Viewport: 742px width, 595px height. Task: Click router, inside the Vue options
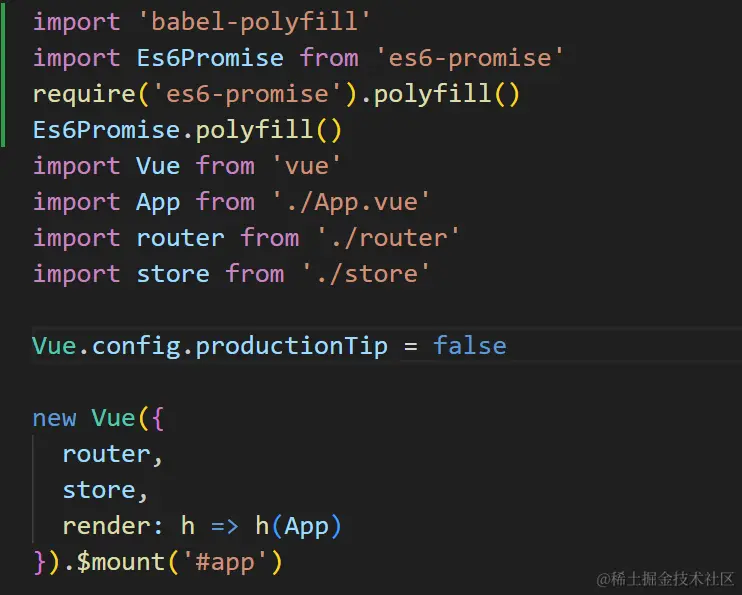pos(113,454)
